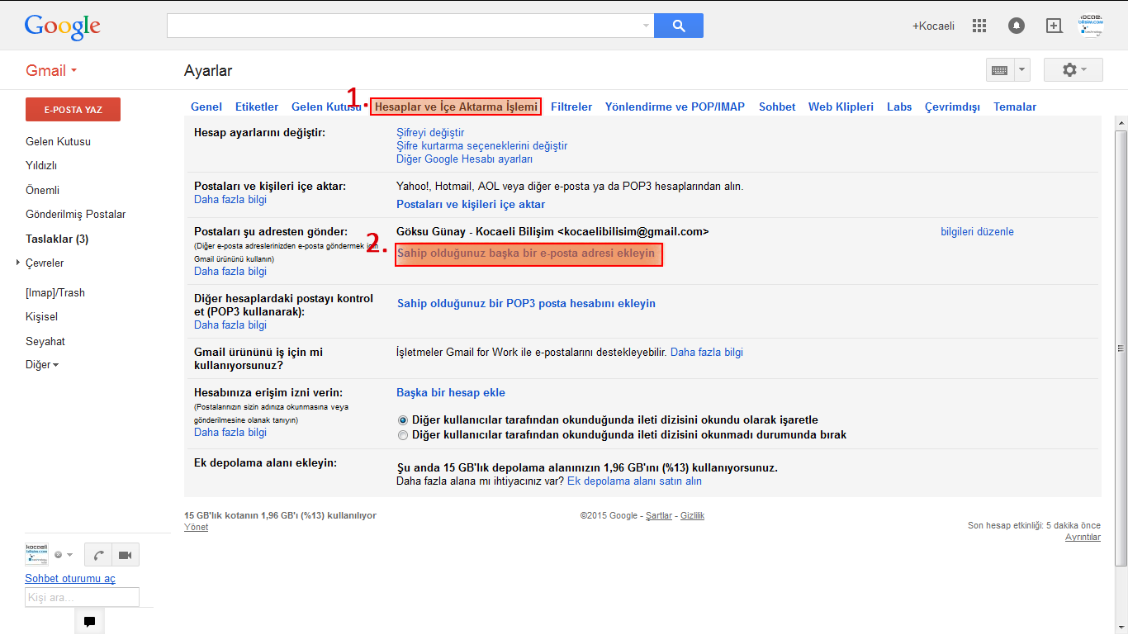
Task: Select mark conversation as read option
Action: pyautogui.click(x=403, y=420)
